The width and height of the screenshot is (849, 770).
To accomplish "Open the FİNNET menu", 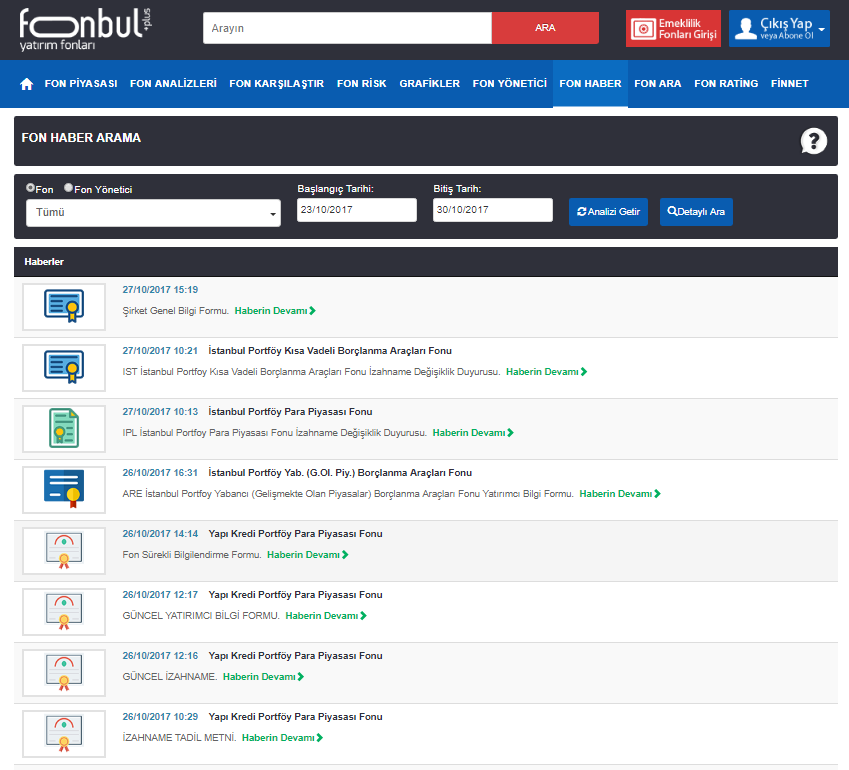I will 789,84.
